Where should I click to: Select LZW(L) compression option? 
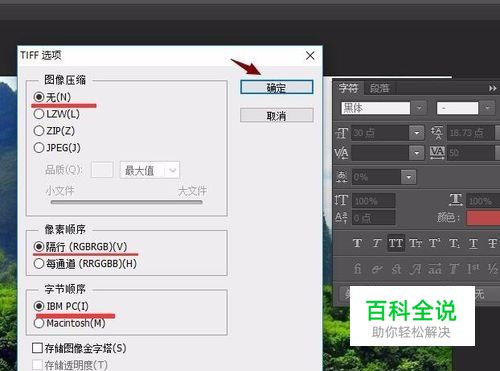[56, 114]
